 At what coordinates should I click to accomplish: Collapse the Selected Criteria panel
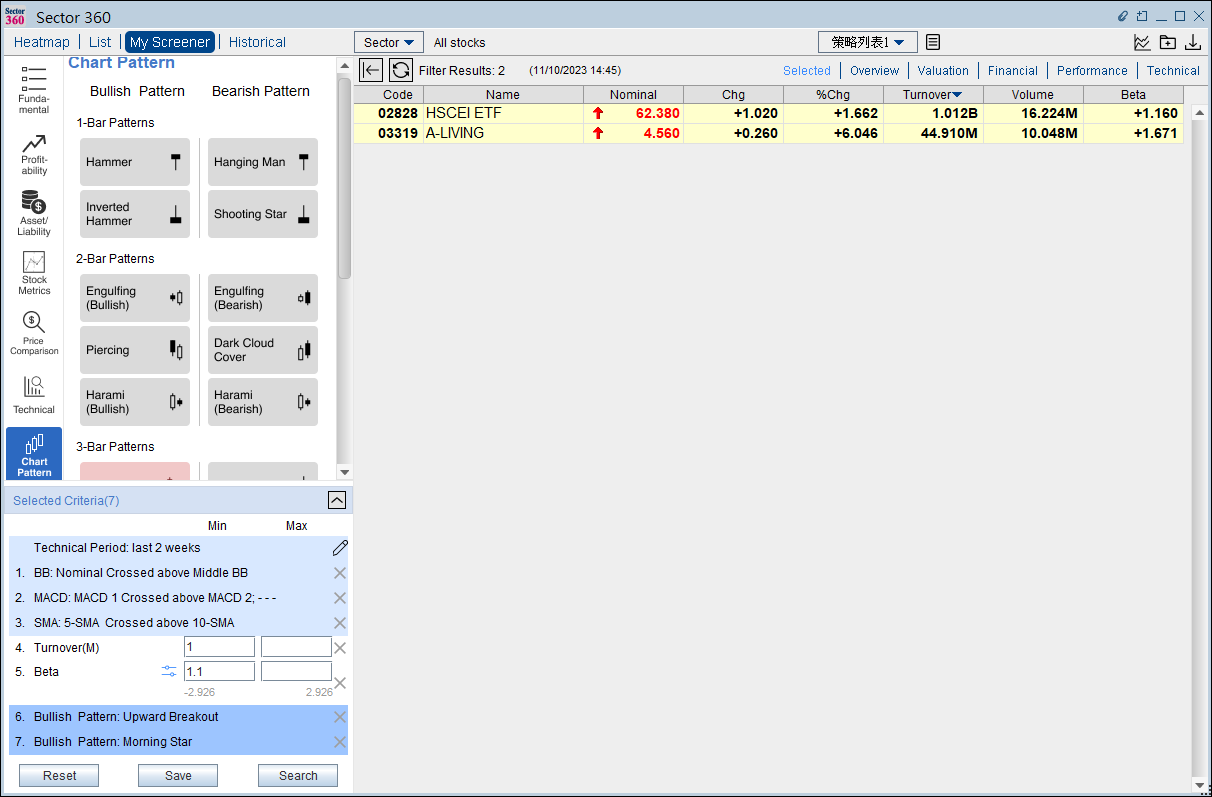pyautogui.click(x=337, y=500)
